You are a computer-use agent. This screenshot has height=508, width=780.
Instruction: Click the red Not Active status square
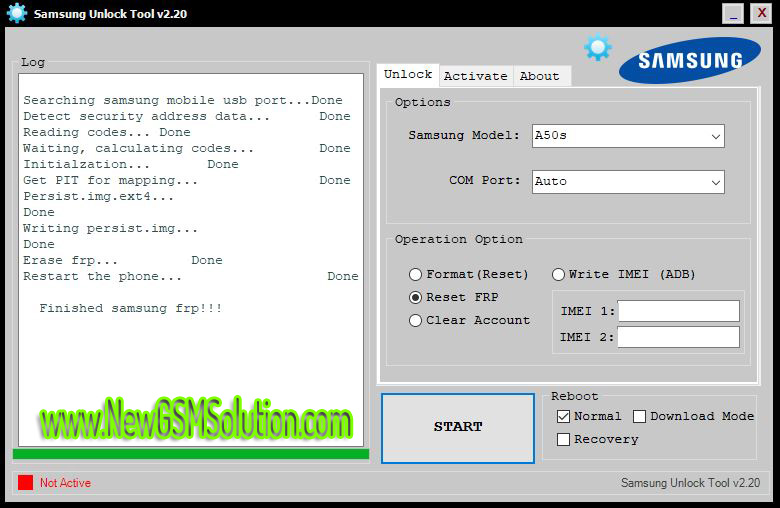25,482
